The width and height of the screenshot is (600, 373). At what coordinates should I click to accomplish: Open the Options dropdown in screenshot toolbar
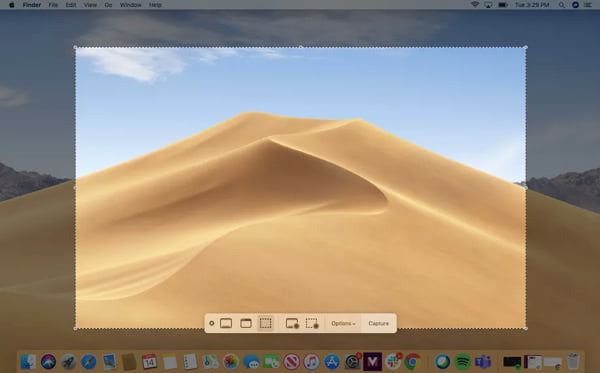(343, 324)
